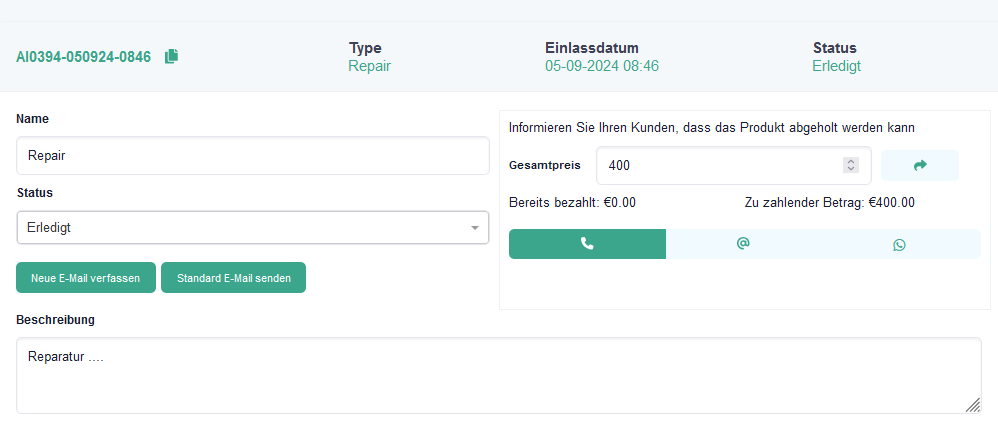Grab the Beschreibung textarea resize handle
Viewport: 998px width, 425px height.
click(973, 404)
